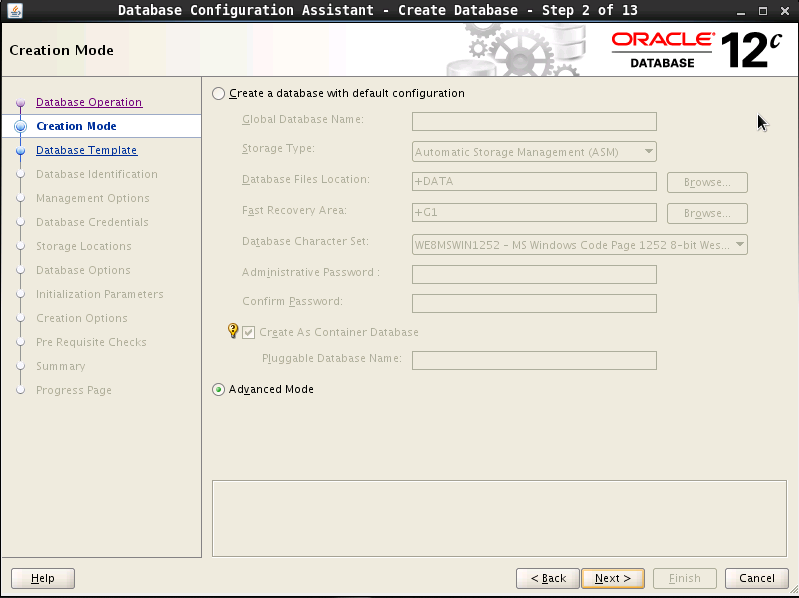
Task: Toggle Create As Container Database checkbox
Action: coord(249,333)
